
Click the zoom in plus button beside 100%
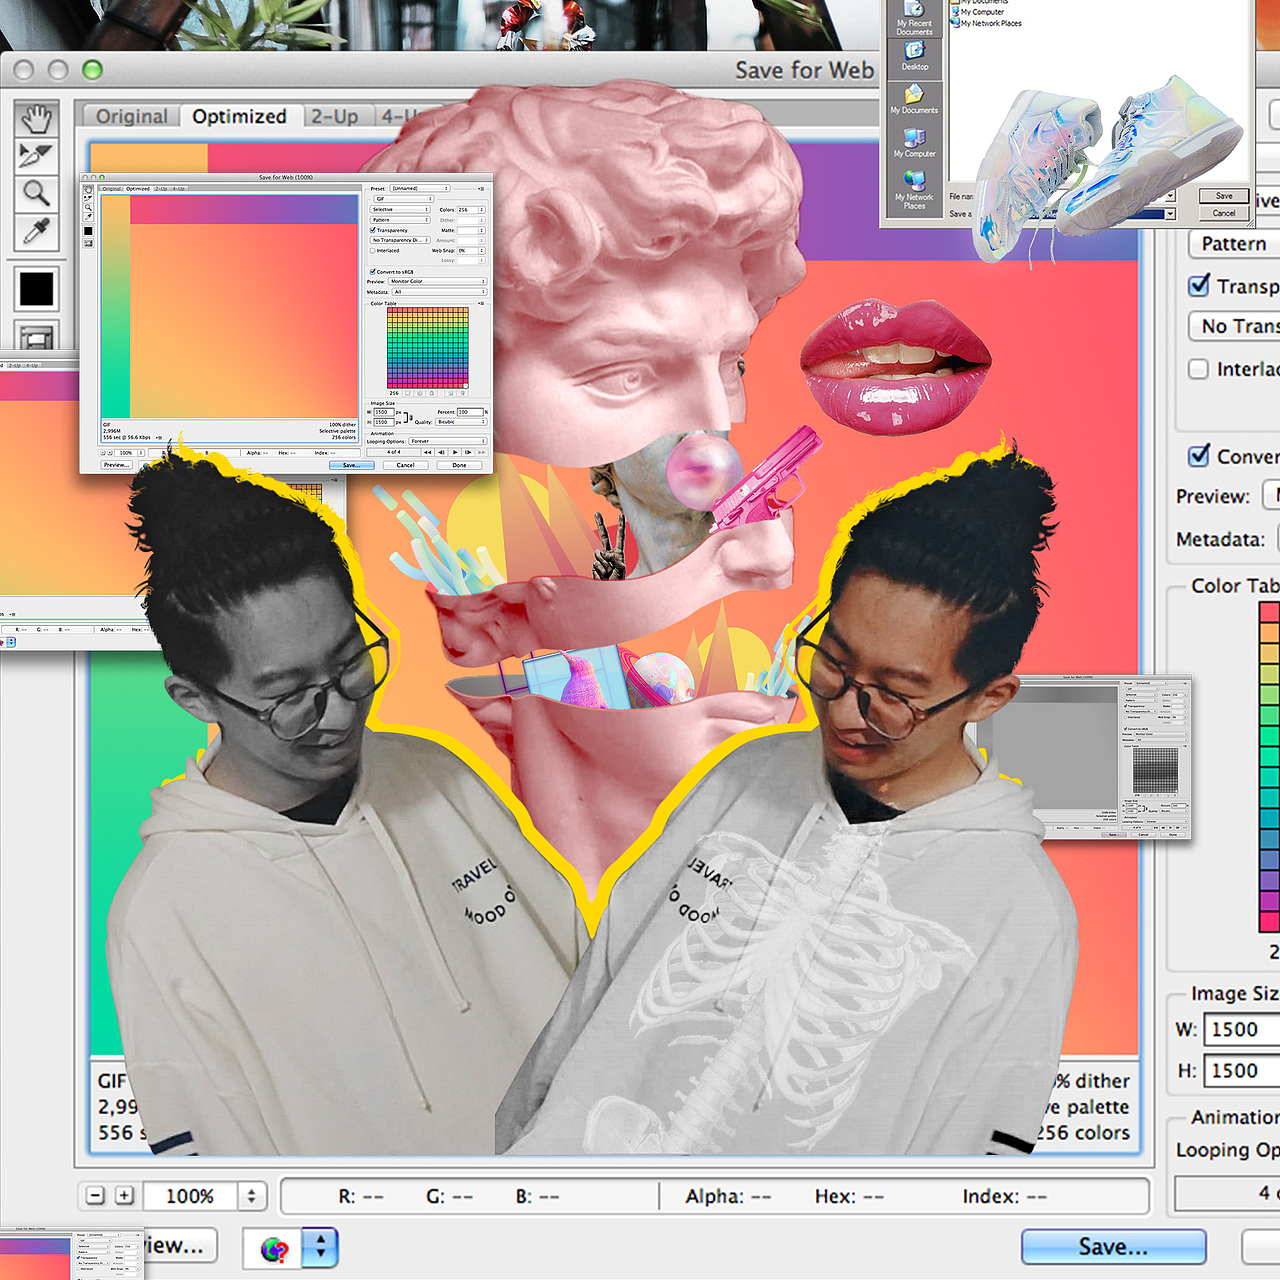(124, 1195)
